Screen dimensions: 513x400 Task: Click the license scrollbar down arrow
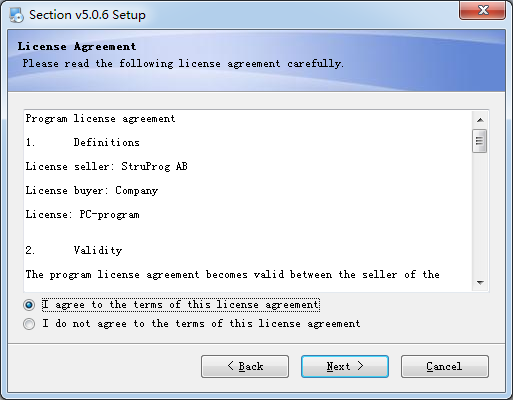pos(480,282)
